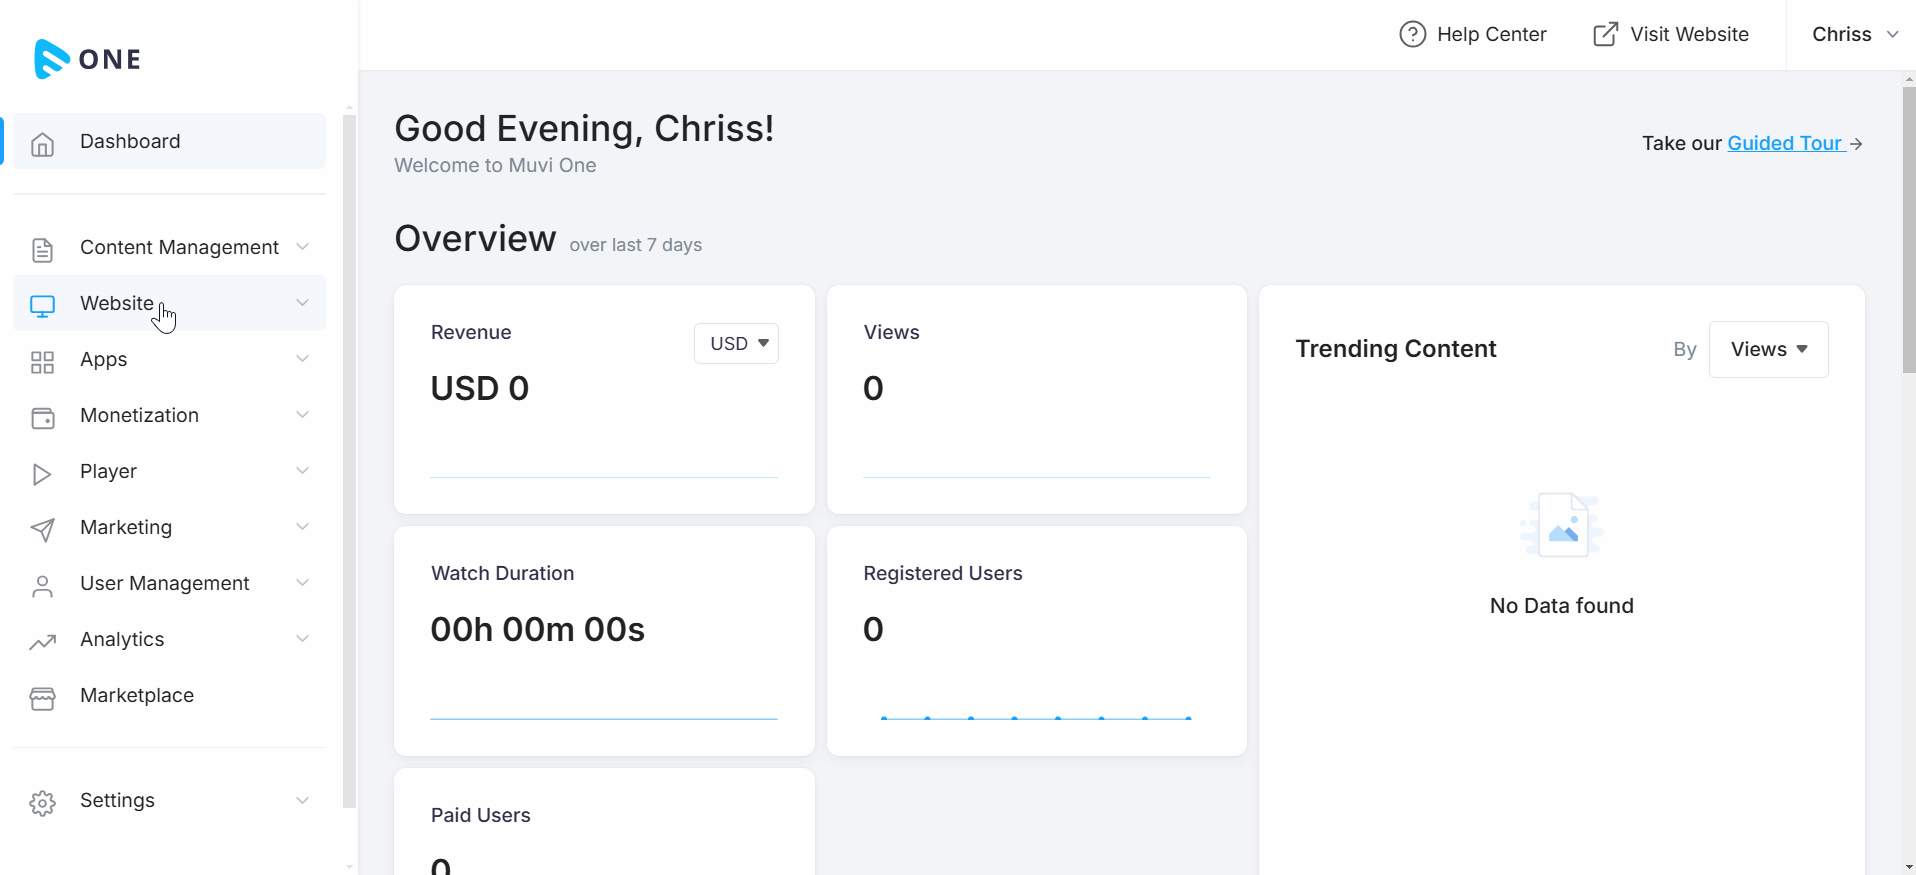This screenshot has height=875, width=1916.
Task: Select Website in the sidebar
Action: [x=117, y=303]
